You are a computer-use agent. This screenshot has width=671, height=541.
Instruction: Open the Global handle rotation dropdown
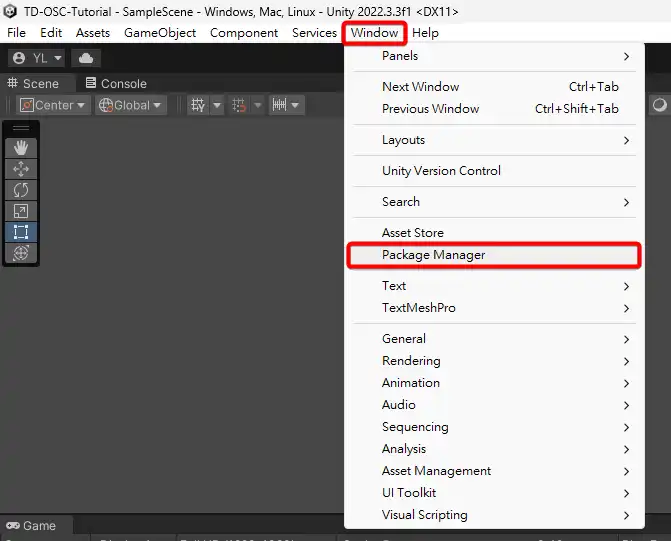click(x=130, y=105)
